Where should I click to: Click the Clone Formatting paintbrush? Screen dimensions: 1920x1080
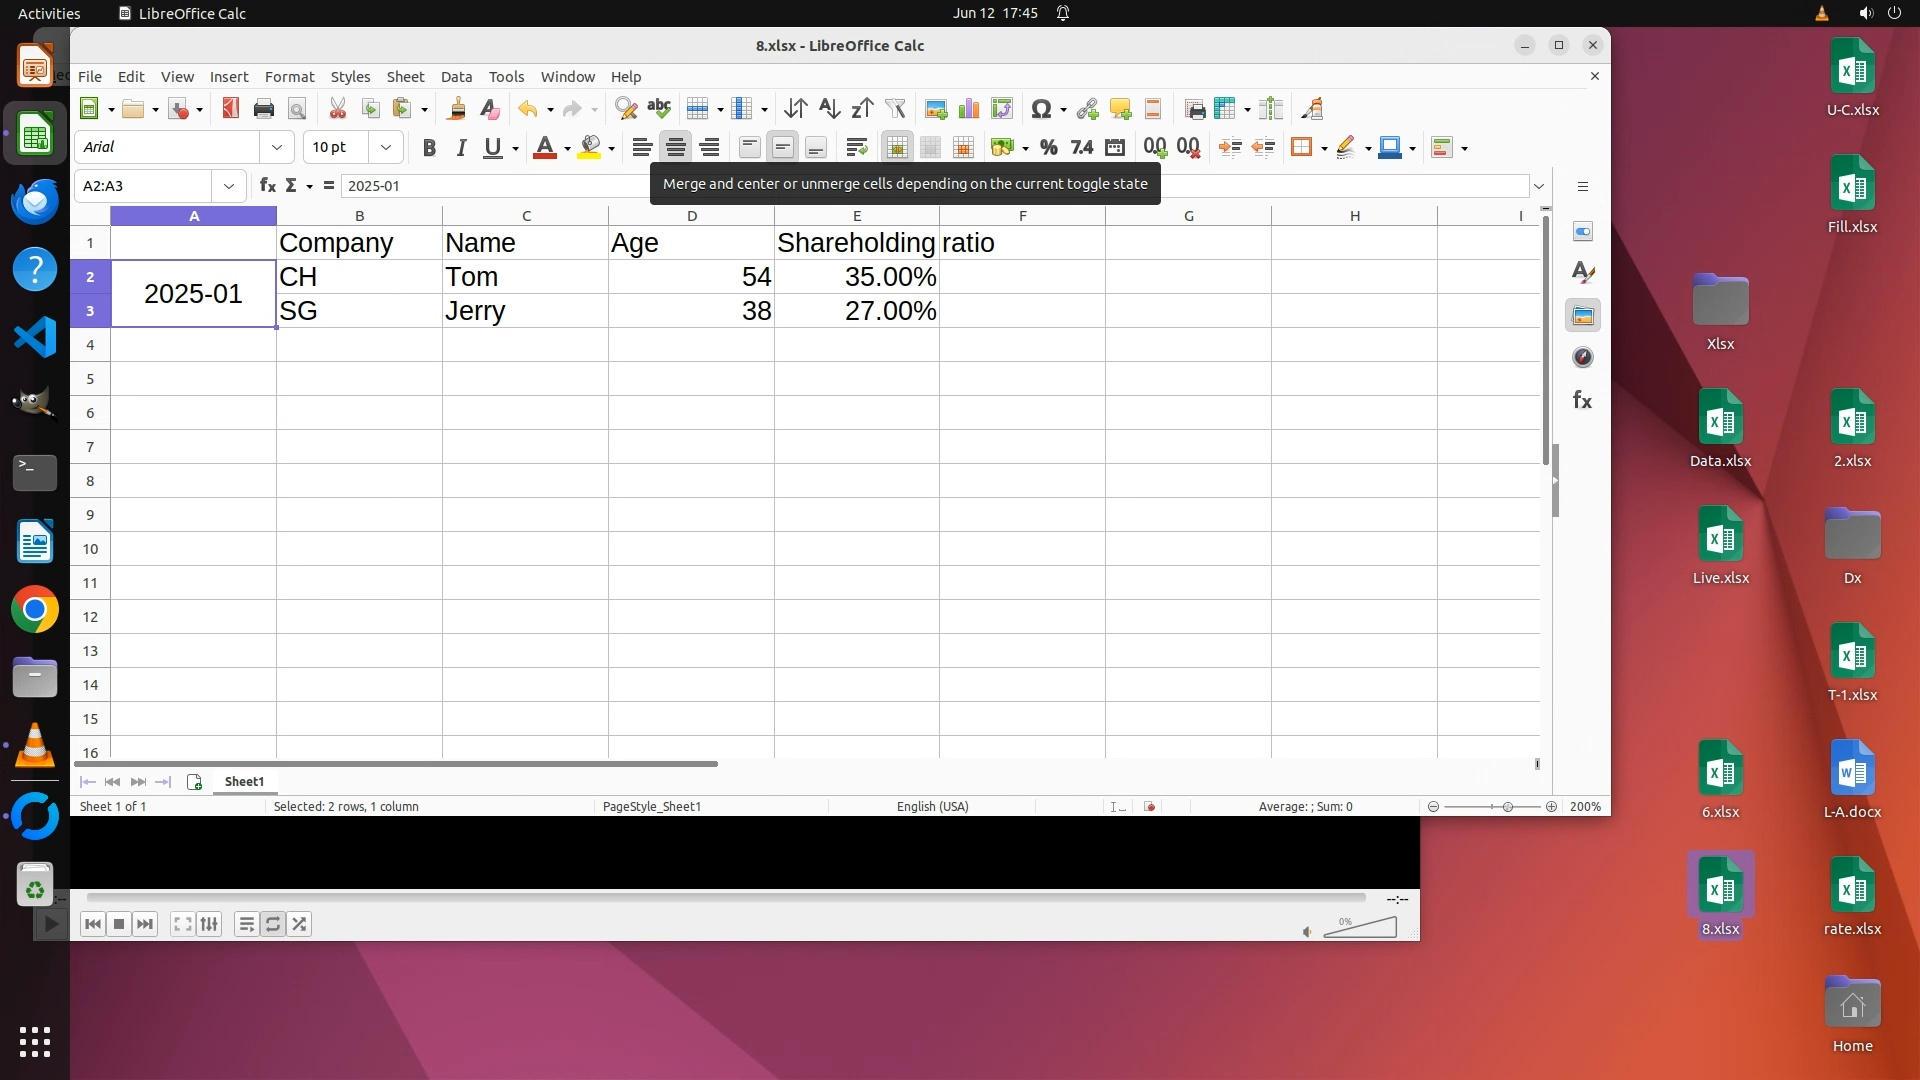pyautogui.click(x=457, y=109)
